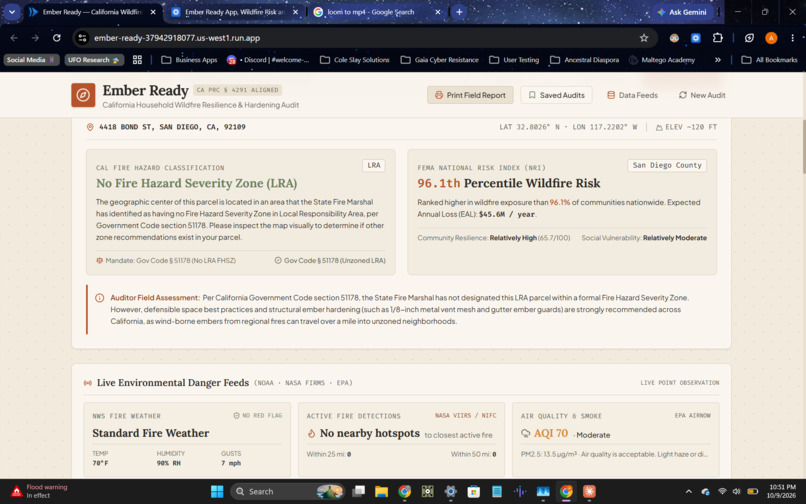The image size is (806, 504).
Task: Open the Chrome profile avatar
Action: [771, 38]
